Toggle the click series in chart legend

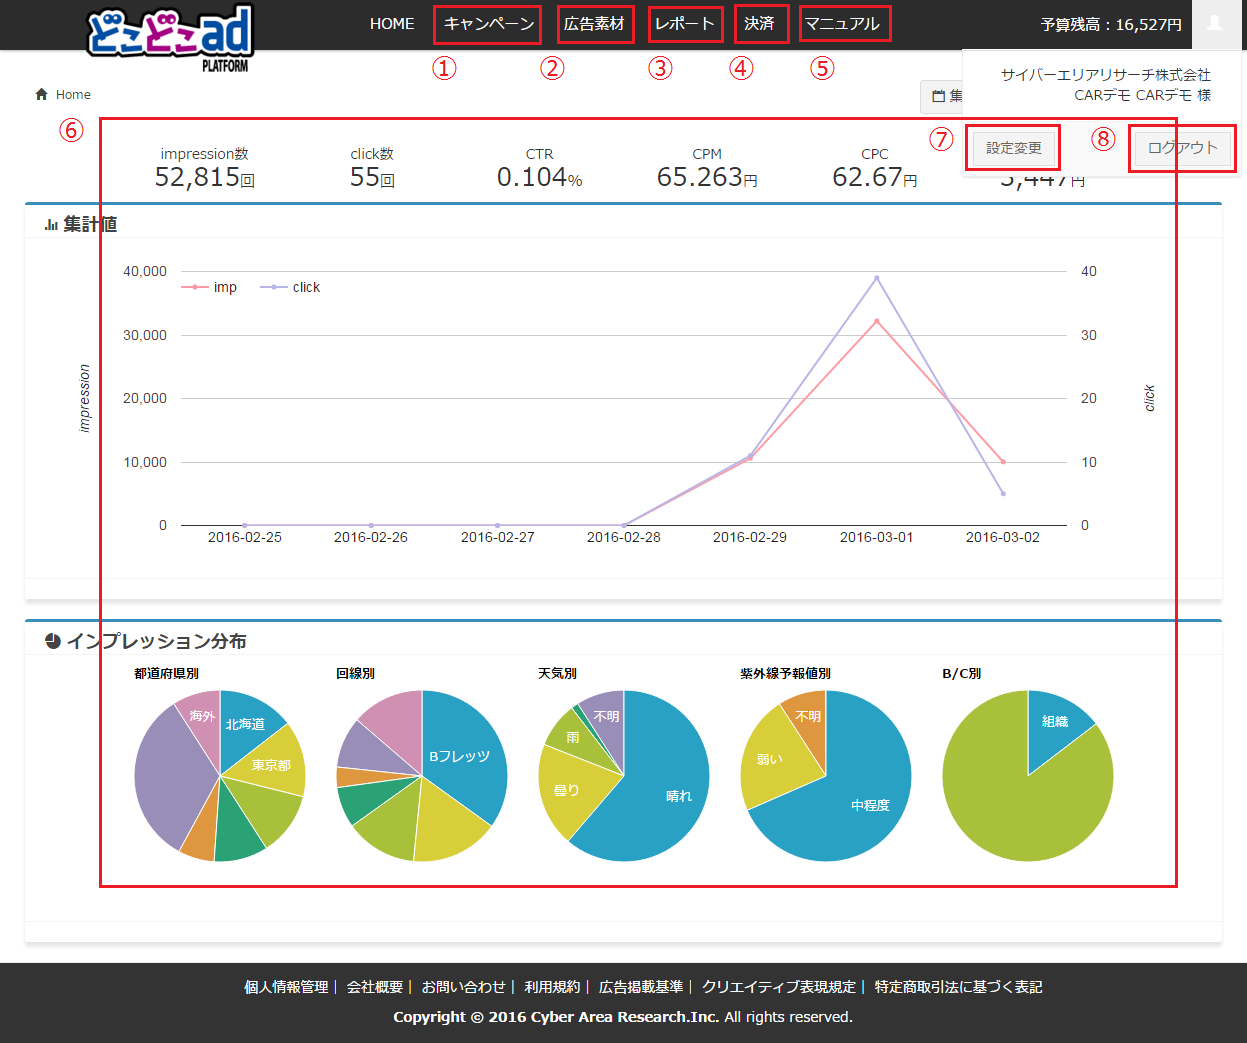click(290, 287)
